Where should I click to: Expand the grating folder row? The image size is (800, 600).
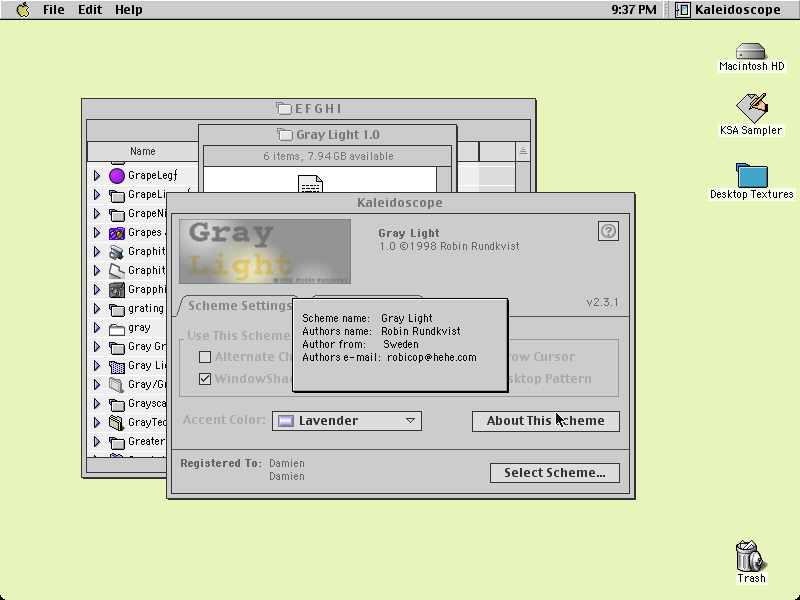point(97,309)
